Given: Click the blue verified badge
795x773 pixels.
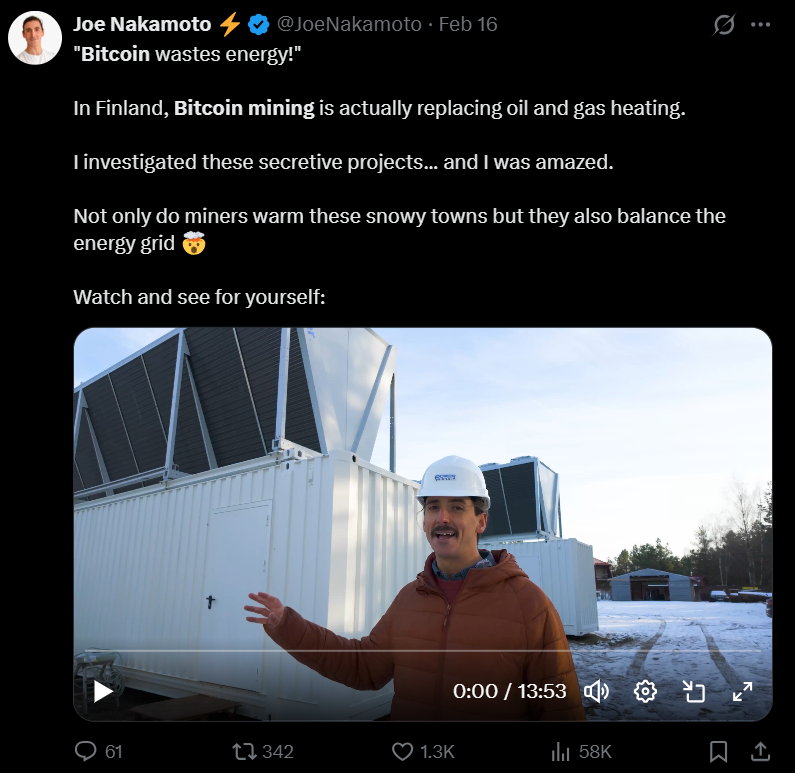Looking at the screenshot, I should pyautogui.click(x=259, y=24).
